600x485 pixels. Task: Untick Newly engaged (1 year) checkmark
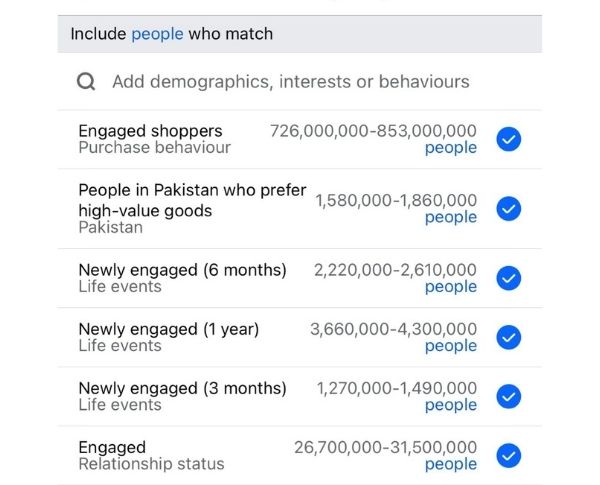tap(509, 337)
